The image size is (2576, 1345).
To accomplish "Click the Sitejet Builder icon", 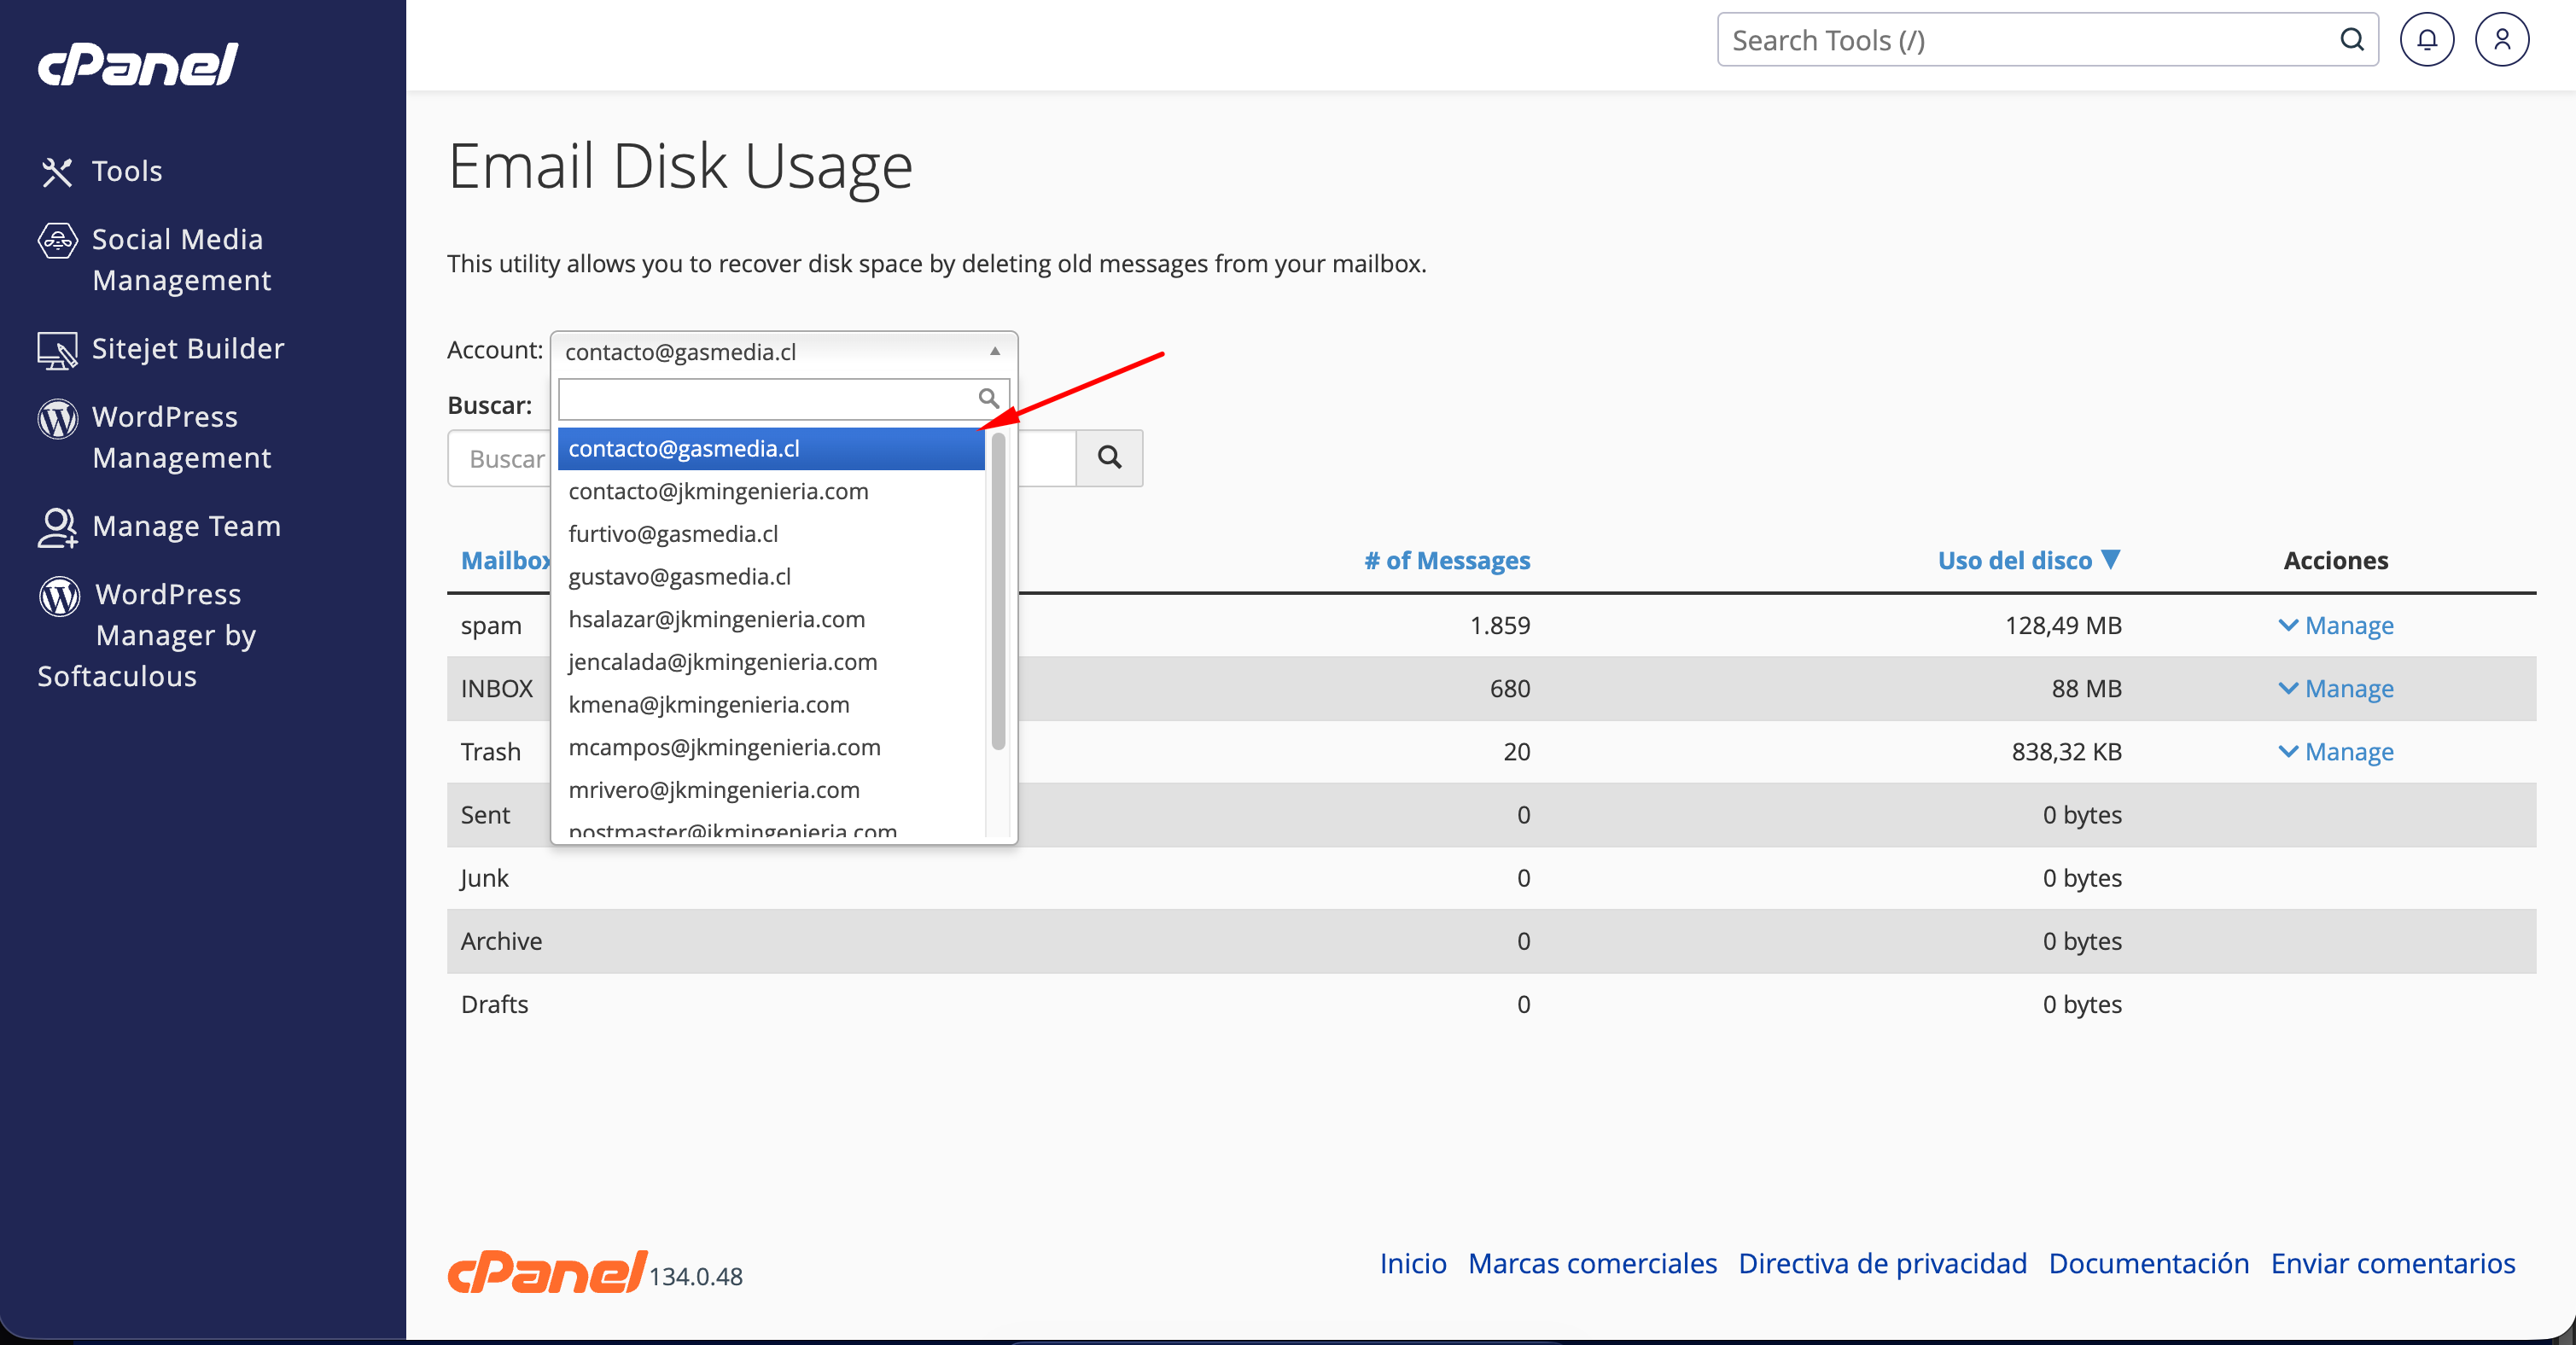I will click(57, 350).
